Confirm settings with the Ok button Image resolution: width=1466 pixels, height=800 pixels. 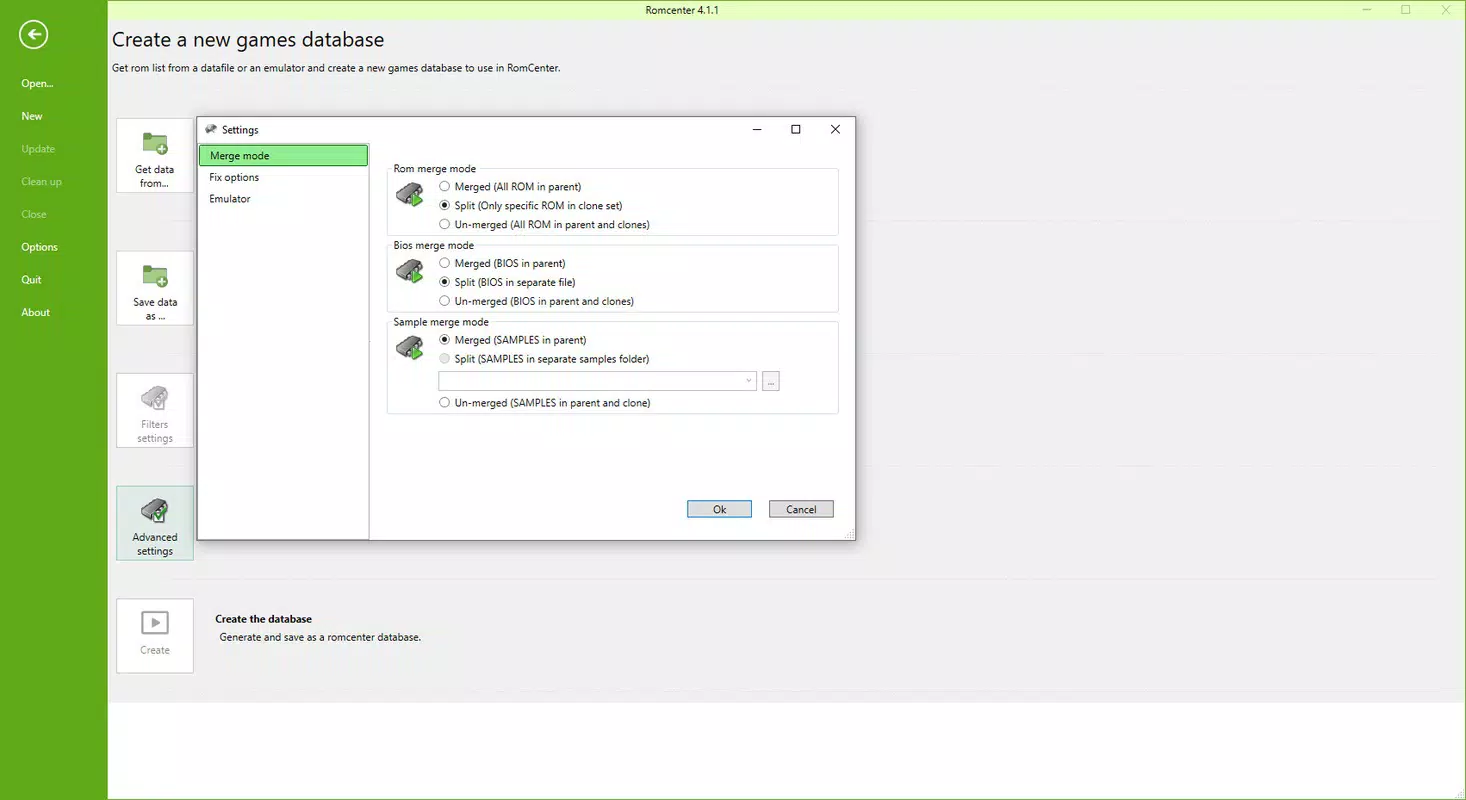[719, 509]
